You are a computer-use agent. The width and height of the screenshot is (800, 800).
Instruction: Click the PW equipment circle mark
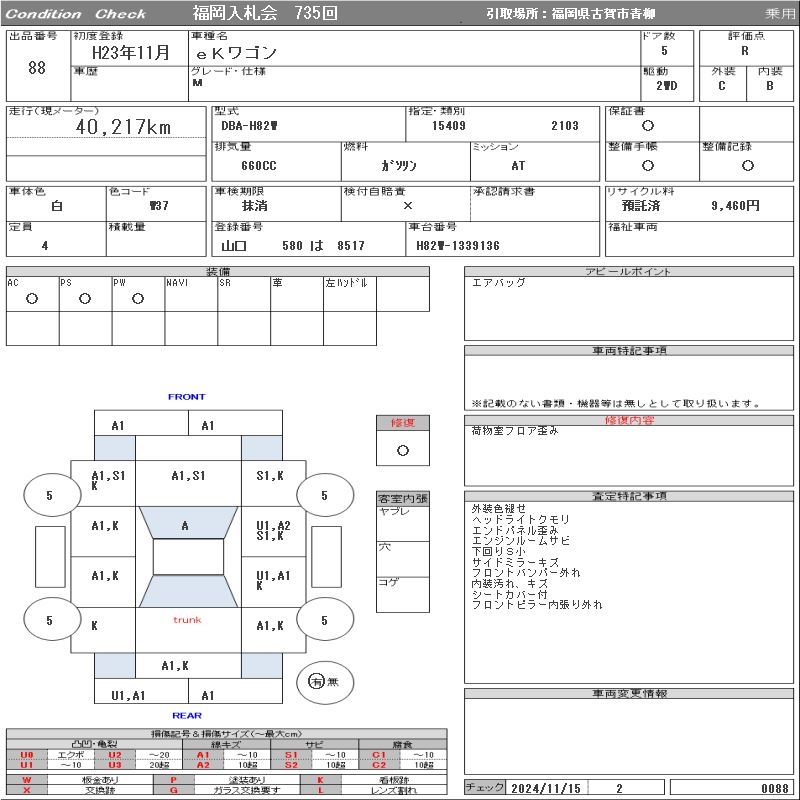click(x=138, y=298)
